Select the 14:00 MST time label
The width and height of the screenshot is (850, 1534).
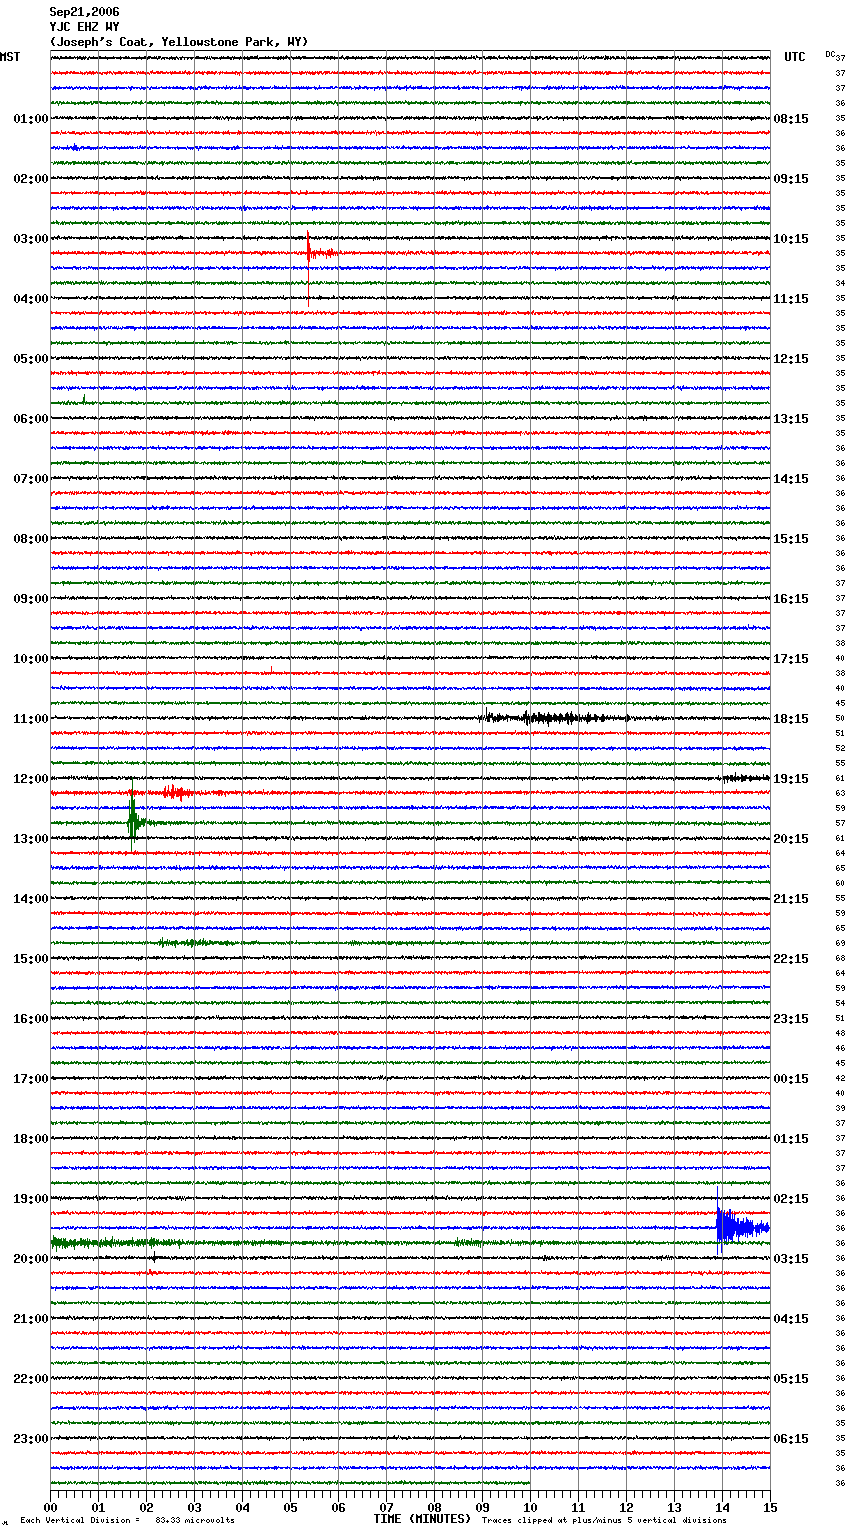click(x=31, y=899)
